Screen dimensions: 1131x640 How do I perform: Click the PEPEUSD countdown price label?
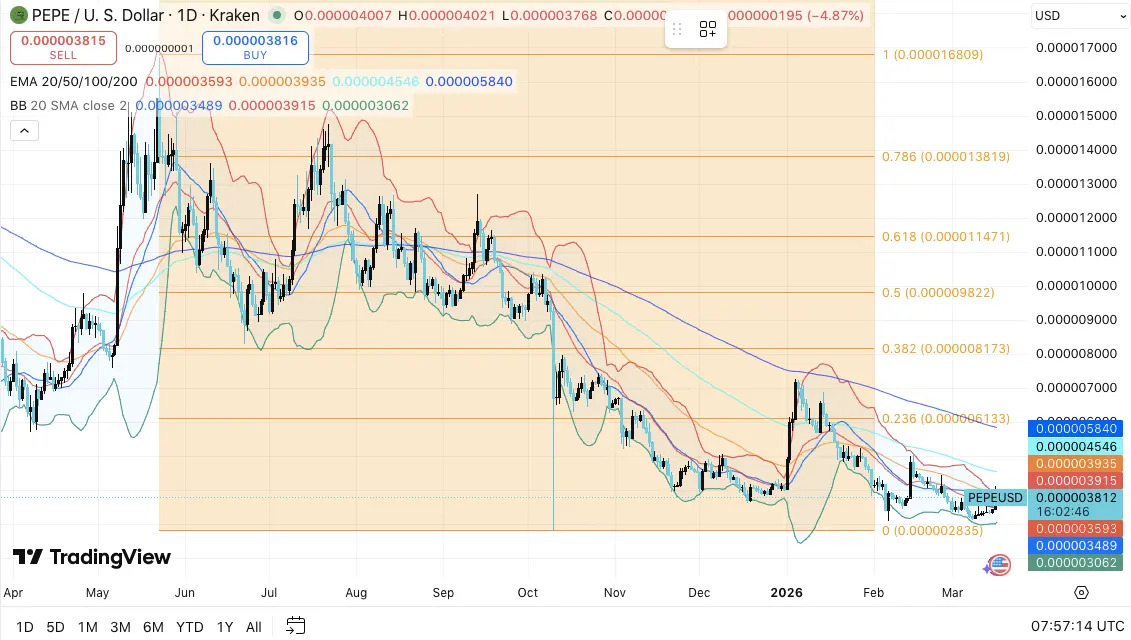point(1075,504)
